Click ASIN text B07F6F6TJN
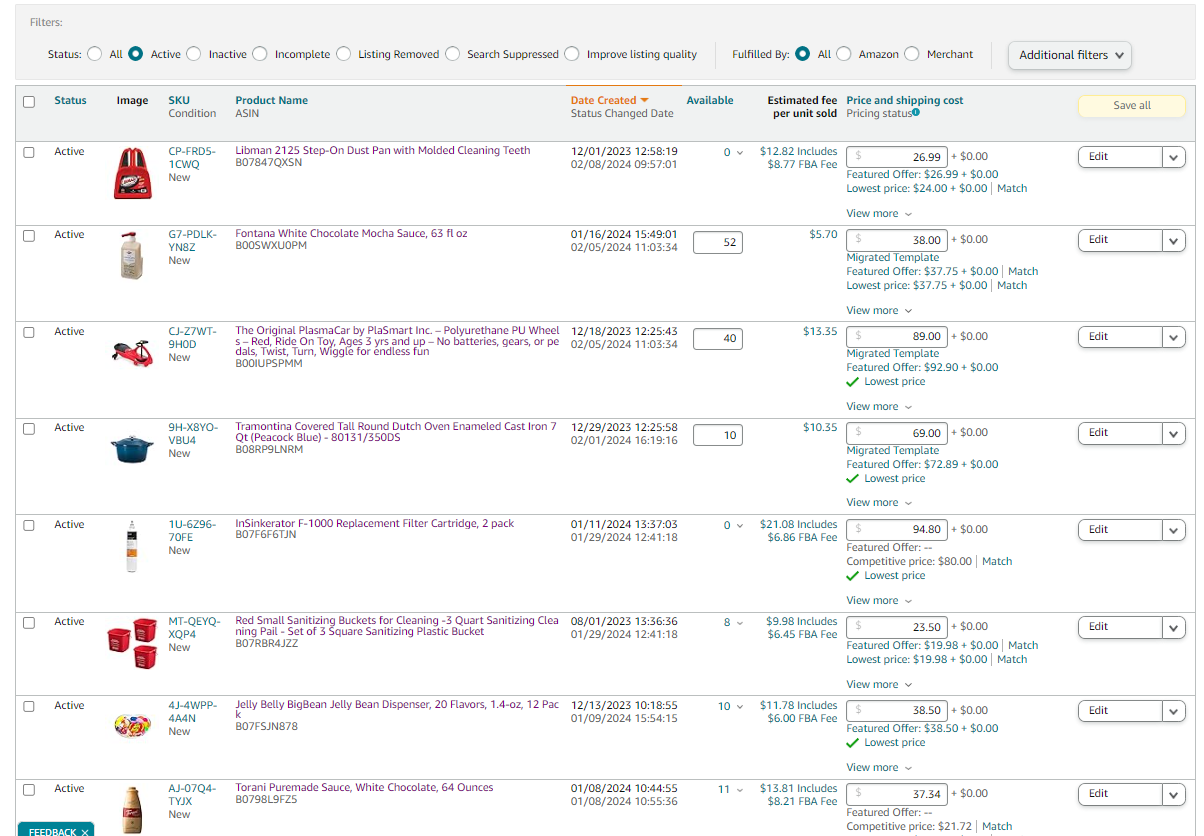Screen dimensions: 1204x836 265,535
